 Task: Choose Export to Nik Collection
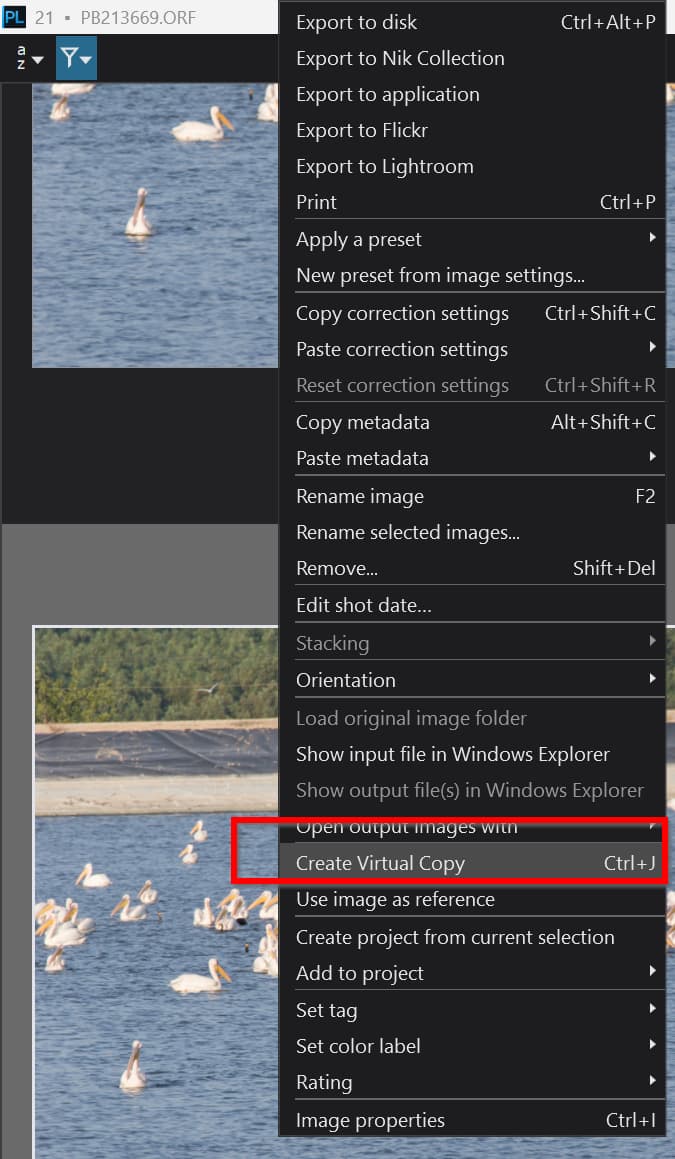coord(400,58)
